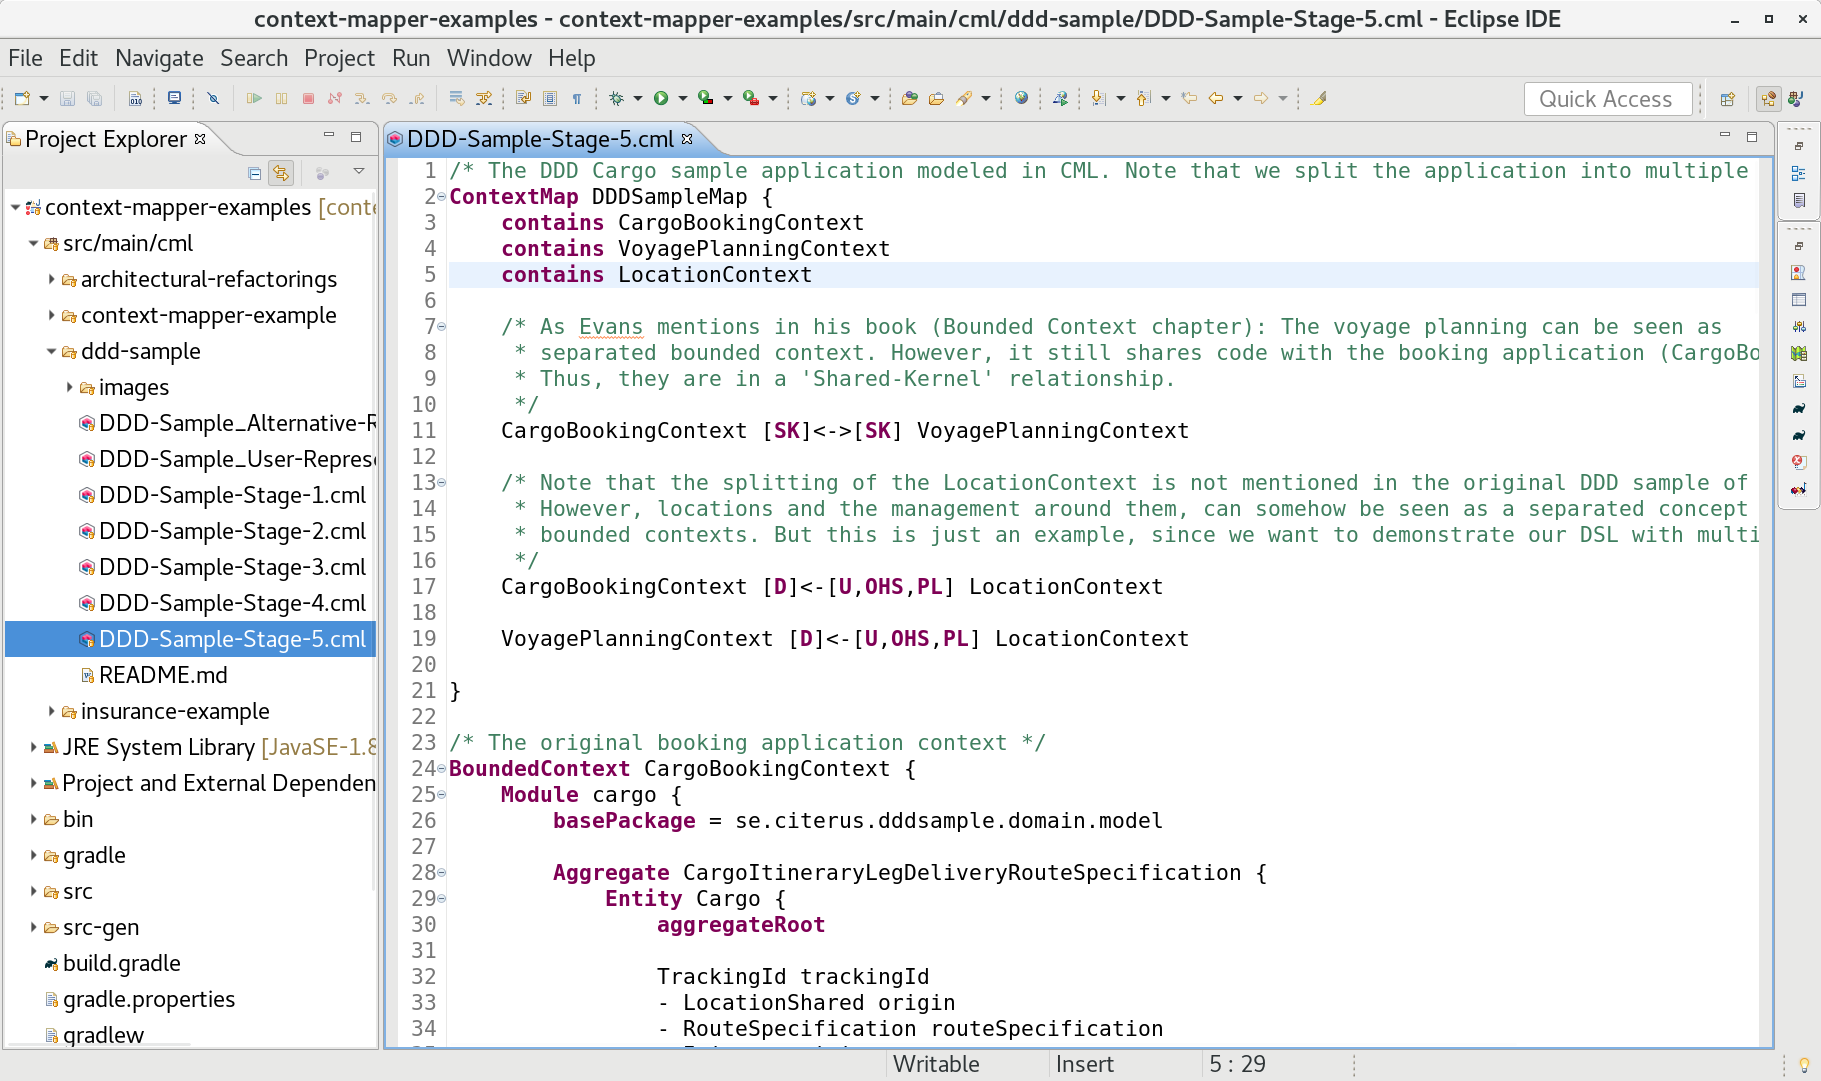The height and width of the screenshot is (1081, 1821).
Task: Collapse the ddd-sample folder
Action: tap(51, 352)
